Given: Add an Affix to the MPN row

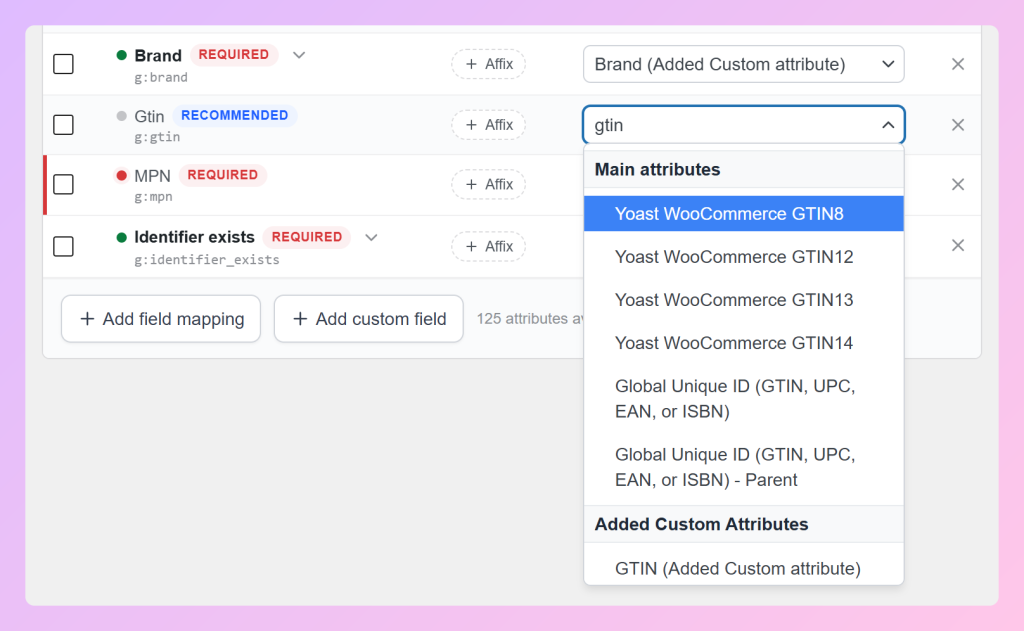Looking at the screenshot, I should pyautogui.click(x=488, y=184).
